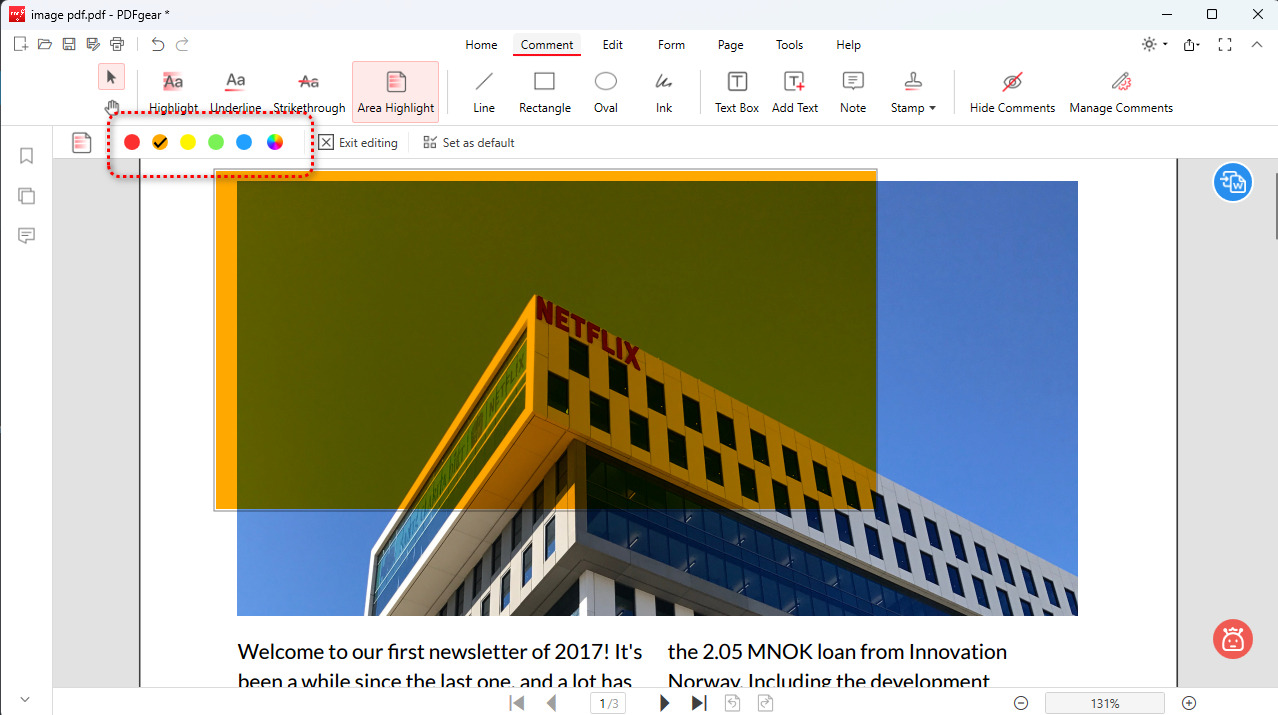Insert a Text Box
The image size is (1278, 715).
[x=737, y=93]
